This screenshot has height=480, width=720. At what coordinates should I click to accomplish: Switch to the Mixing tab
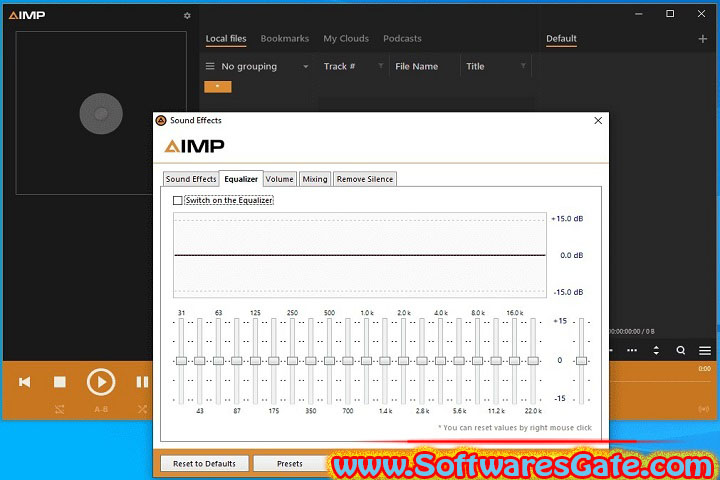click(x=315, y=179)
